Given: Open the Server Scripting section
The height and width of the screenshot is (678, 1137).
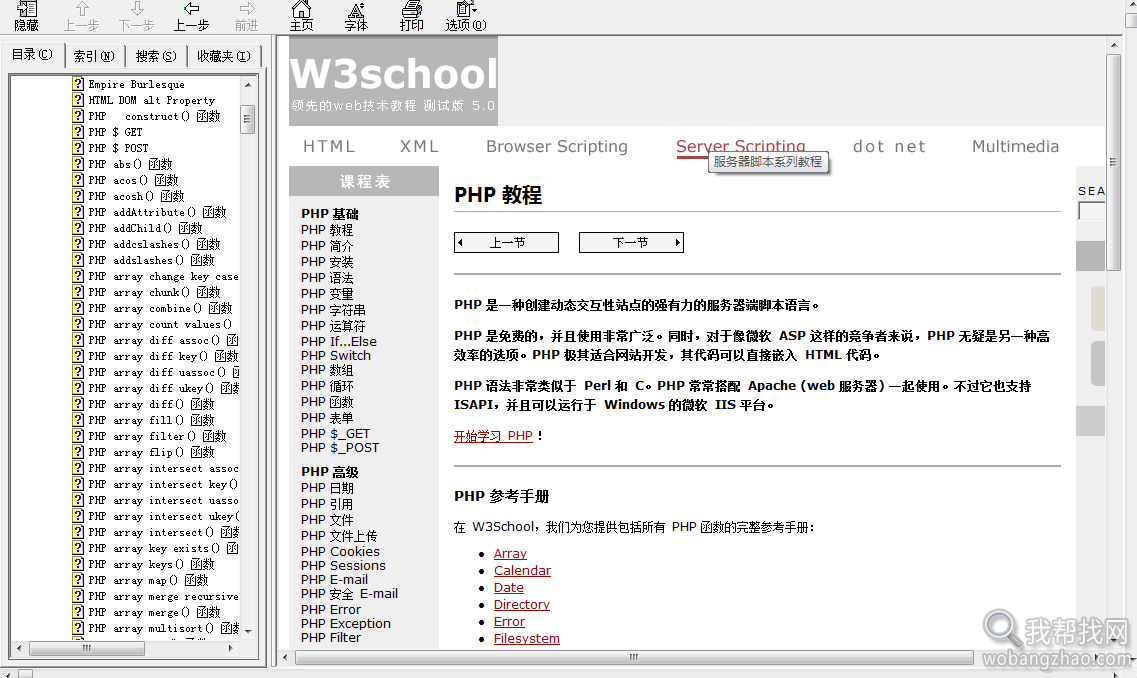Looking at the screenshot, I should click(x=740, y=146).
